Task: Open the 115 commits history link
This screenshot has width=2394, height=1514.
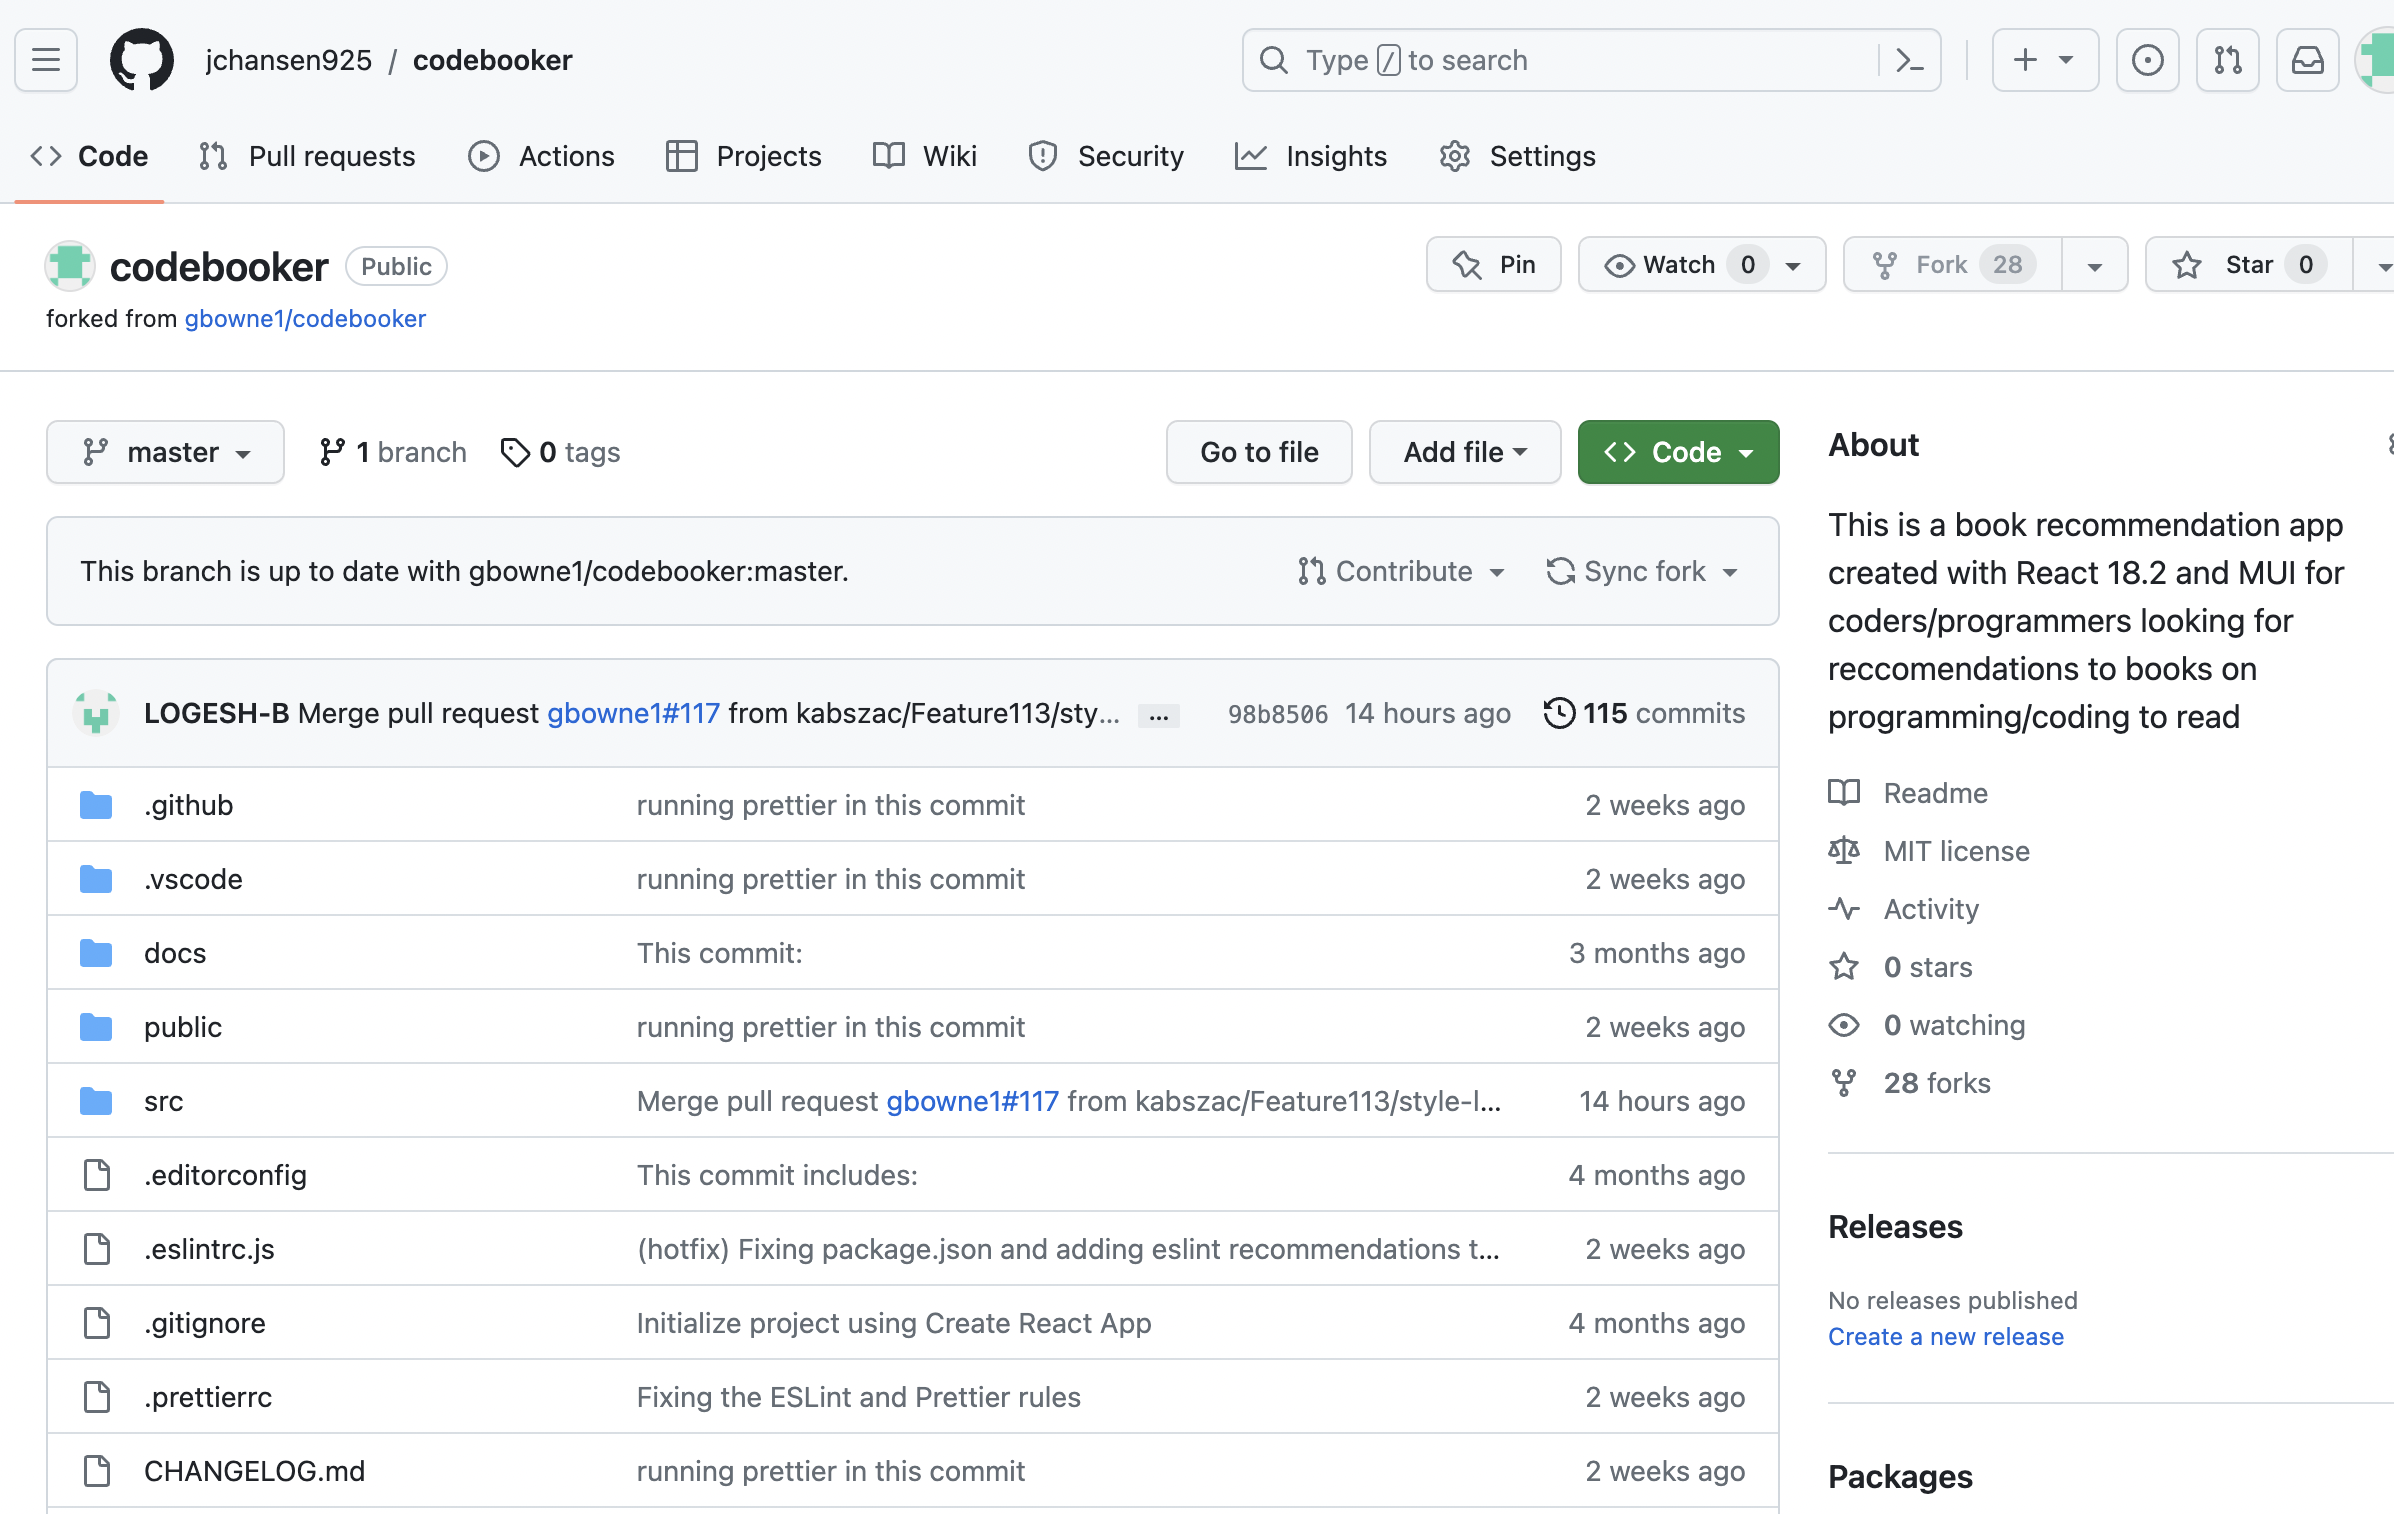Action: pos(1644,713)
